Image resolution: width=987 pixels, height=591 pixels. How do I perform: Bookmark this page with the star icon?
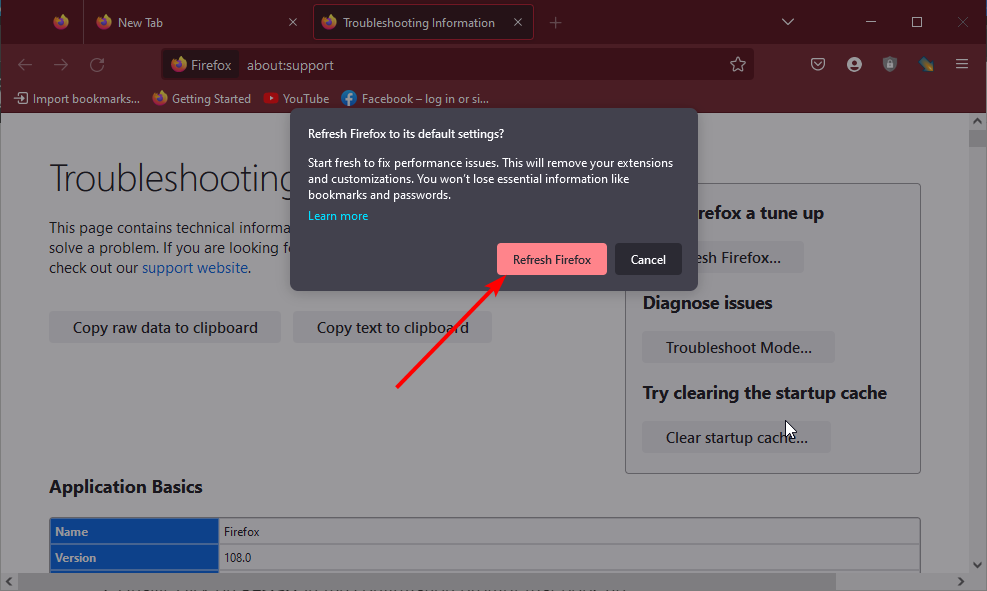coord(738,64)
